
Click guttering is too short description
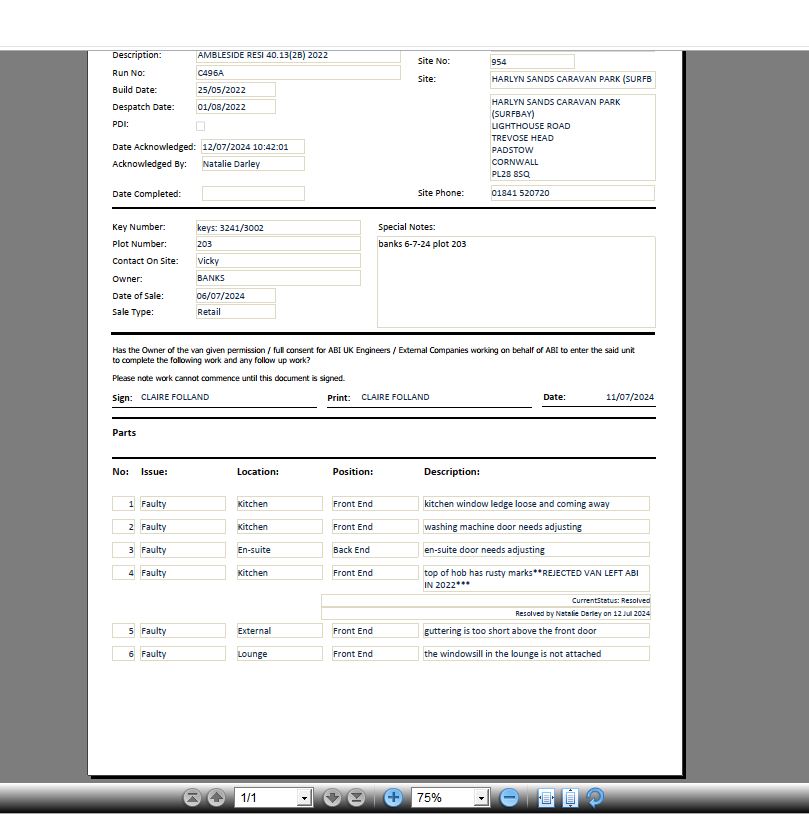pos(536,631)
